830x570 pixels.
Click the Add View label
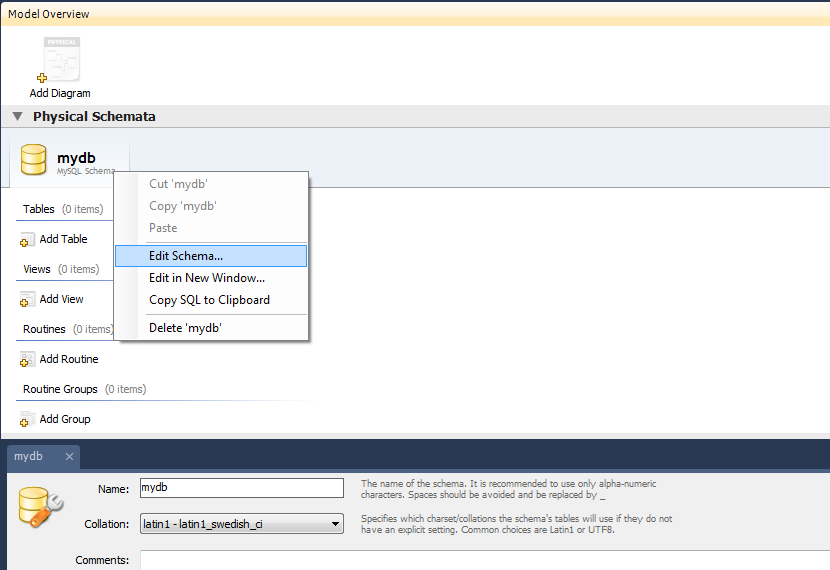[61, 299]
